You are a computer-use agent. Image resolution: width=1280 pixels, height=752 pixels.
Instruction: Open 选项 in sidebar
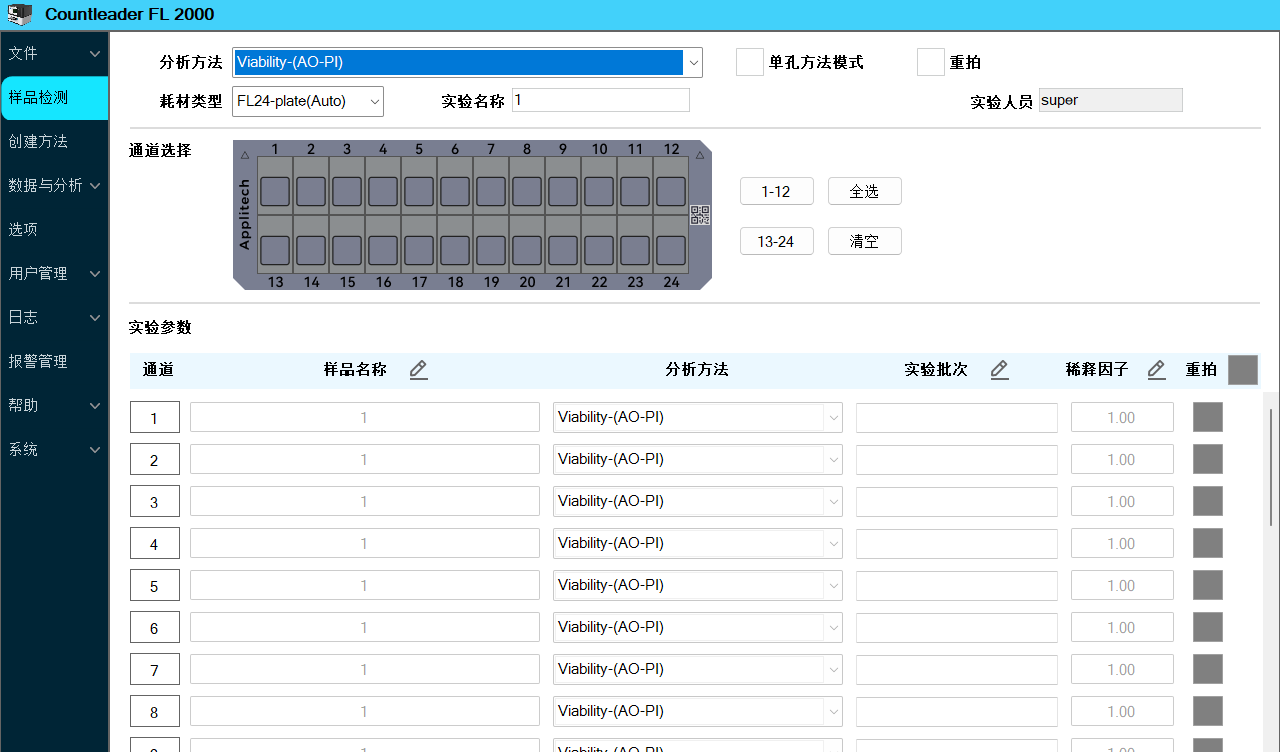54,229
